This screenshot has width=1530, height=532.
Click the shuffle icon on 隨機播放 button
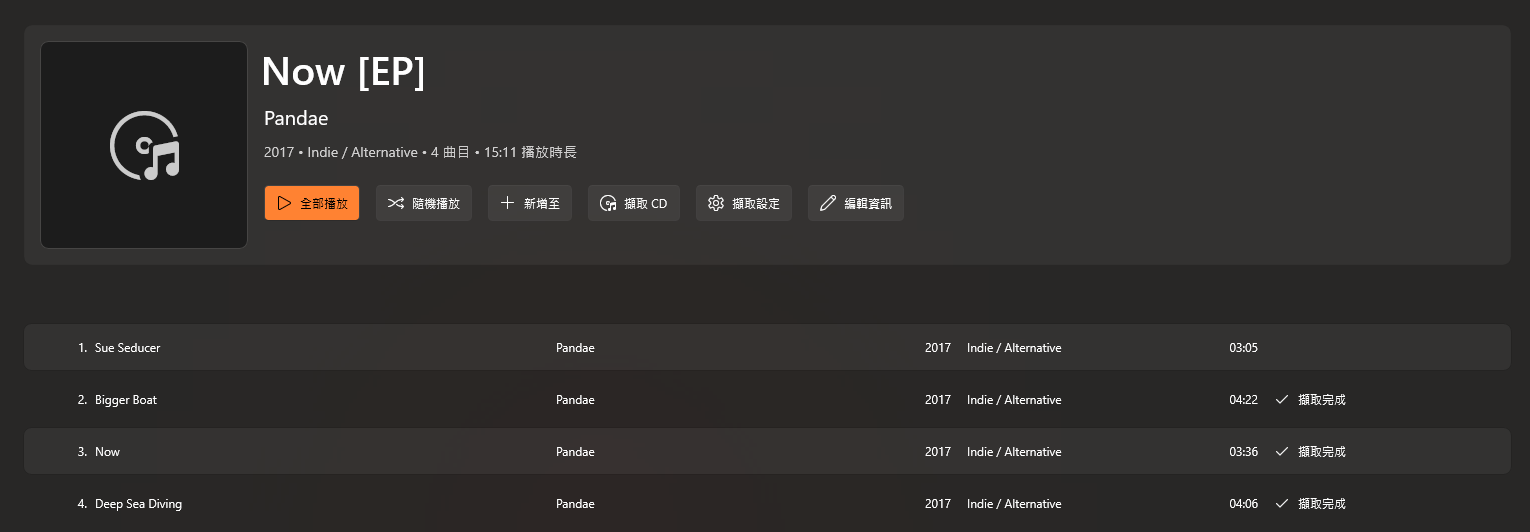(396, 203)
